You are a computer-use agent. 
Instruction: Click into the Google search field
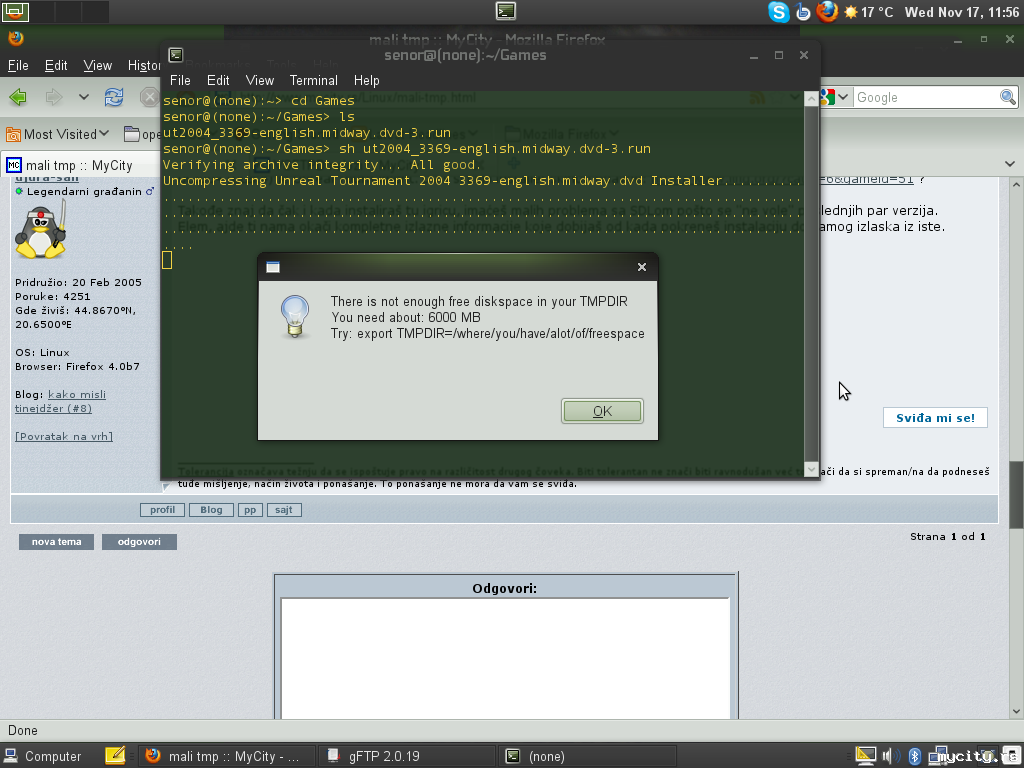point(926,97)
